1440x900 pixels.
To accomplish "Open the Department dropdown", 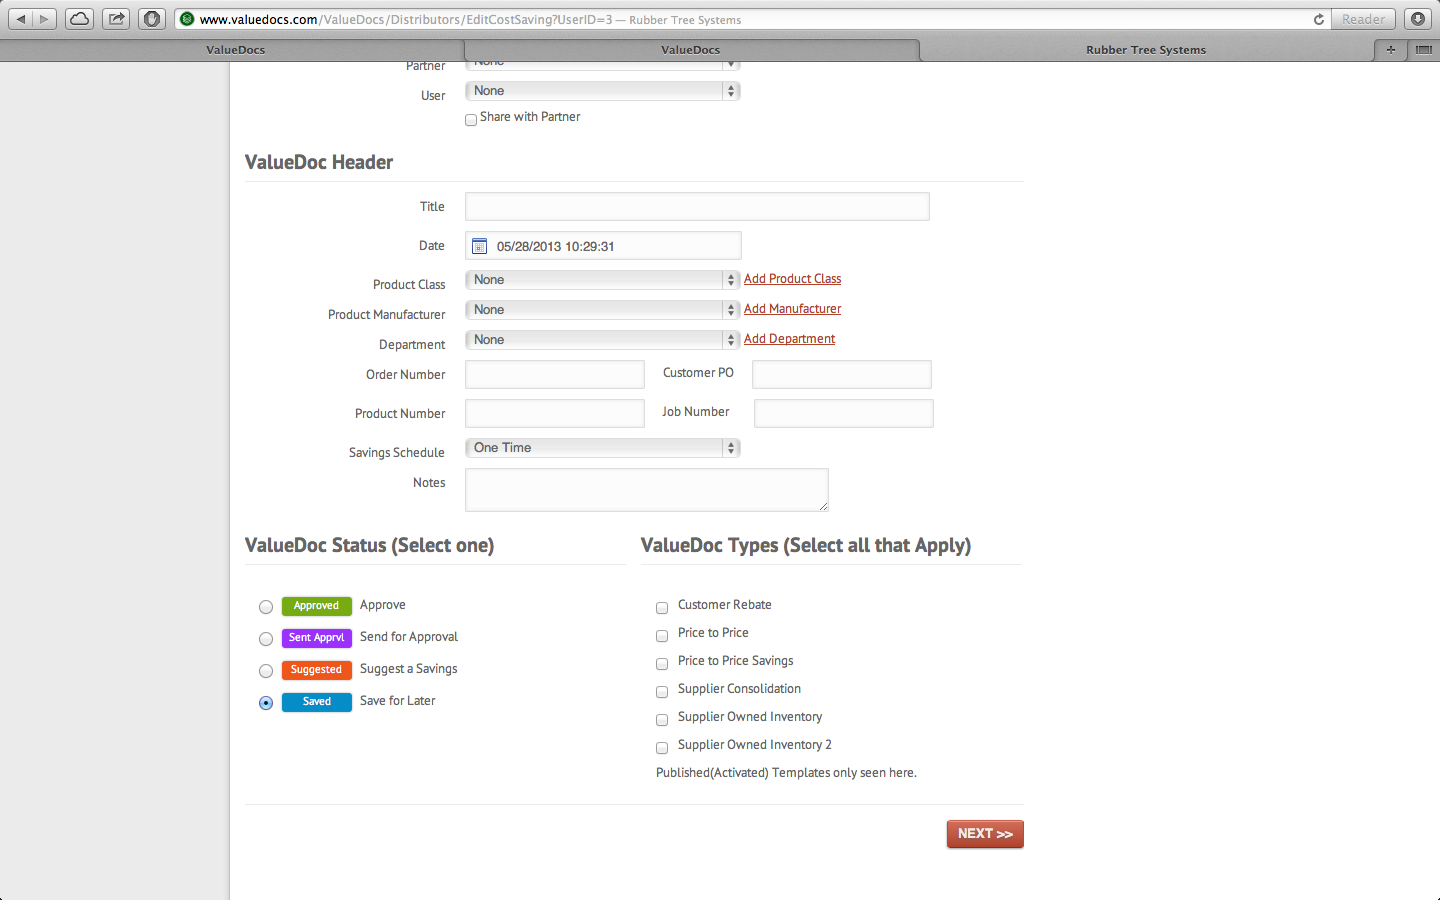I will (602, 340).
